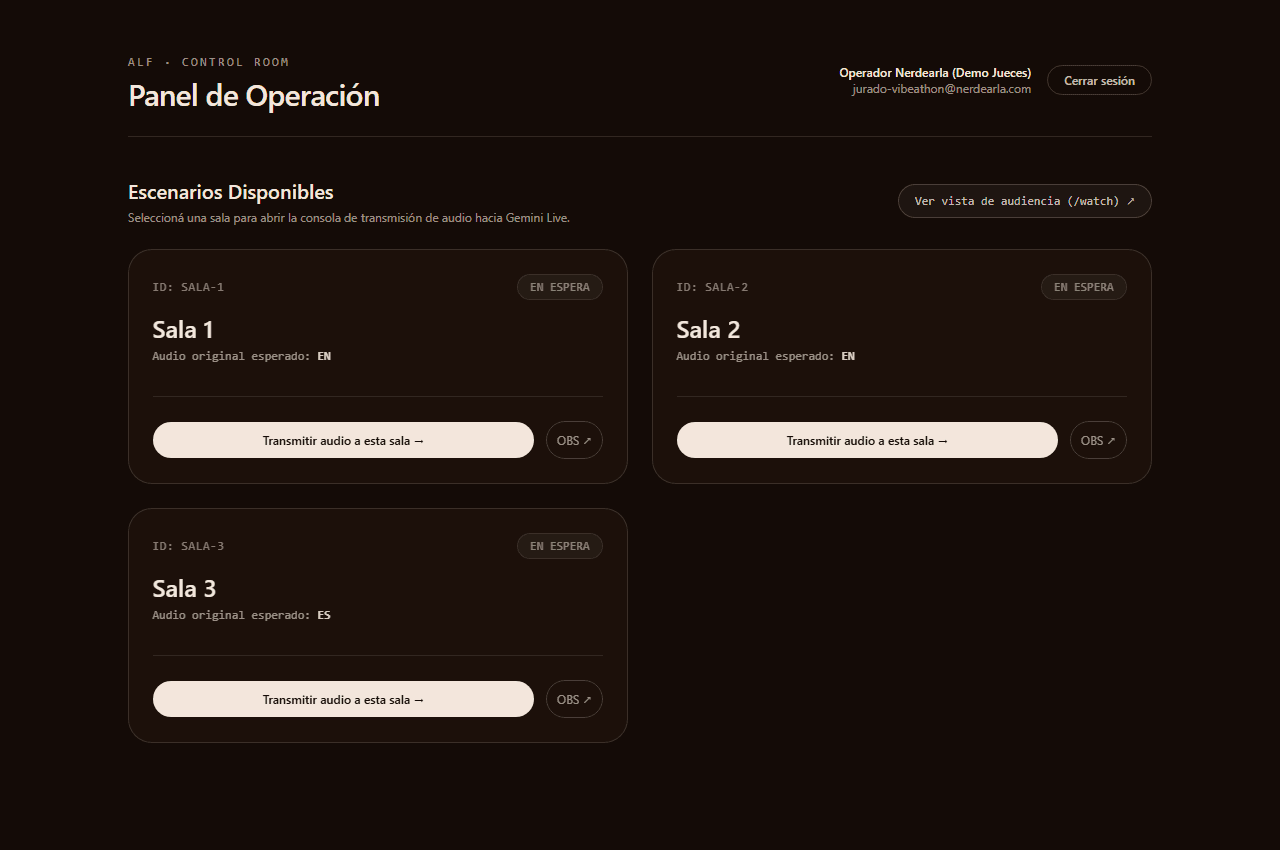Click the Cerrar sesión button

pyautogui.click(x=1099, y=81)
